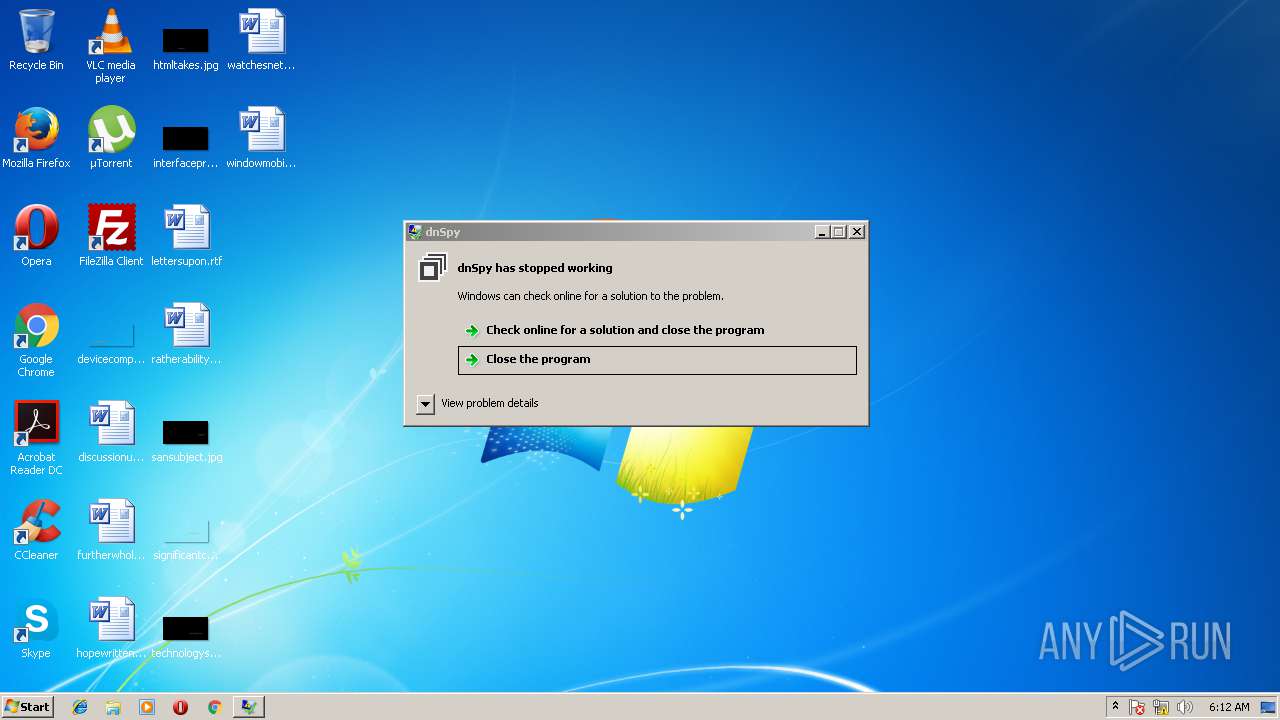The image size is (1280, 720).
Task: Select VLC media player shortcut
Action: 111,45
